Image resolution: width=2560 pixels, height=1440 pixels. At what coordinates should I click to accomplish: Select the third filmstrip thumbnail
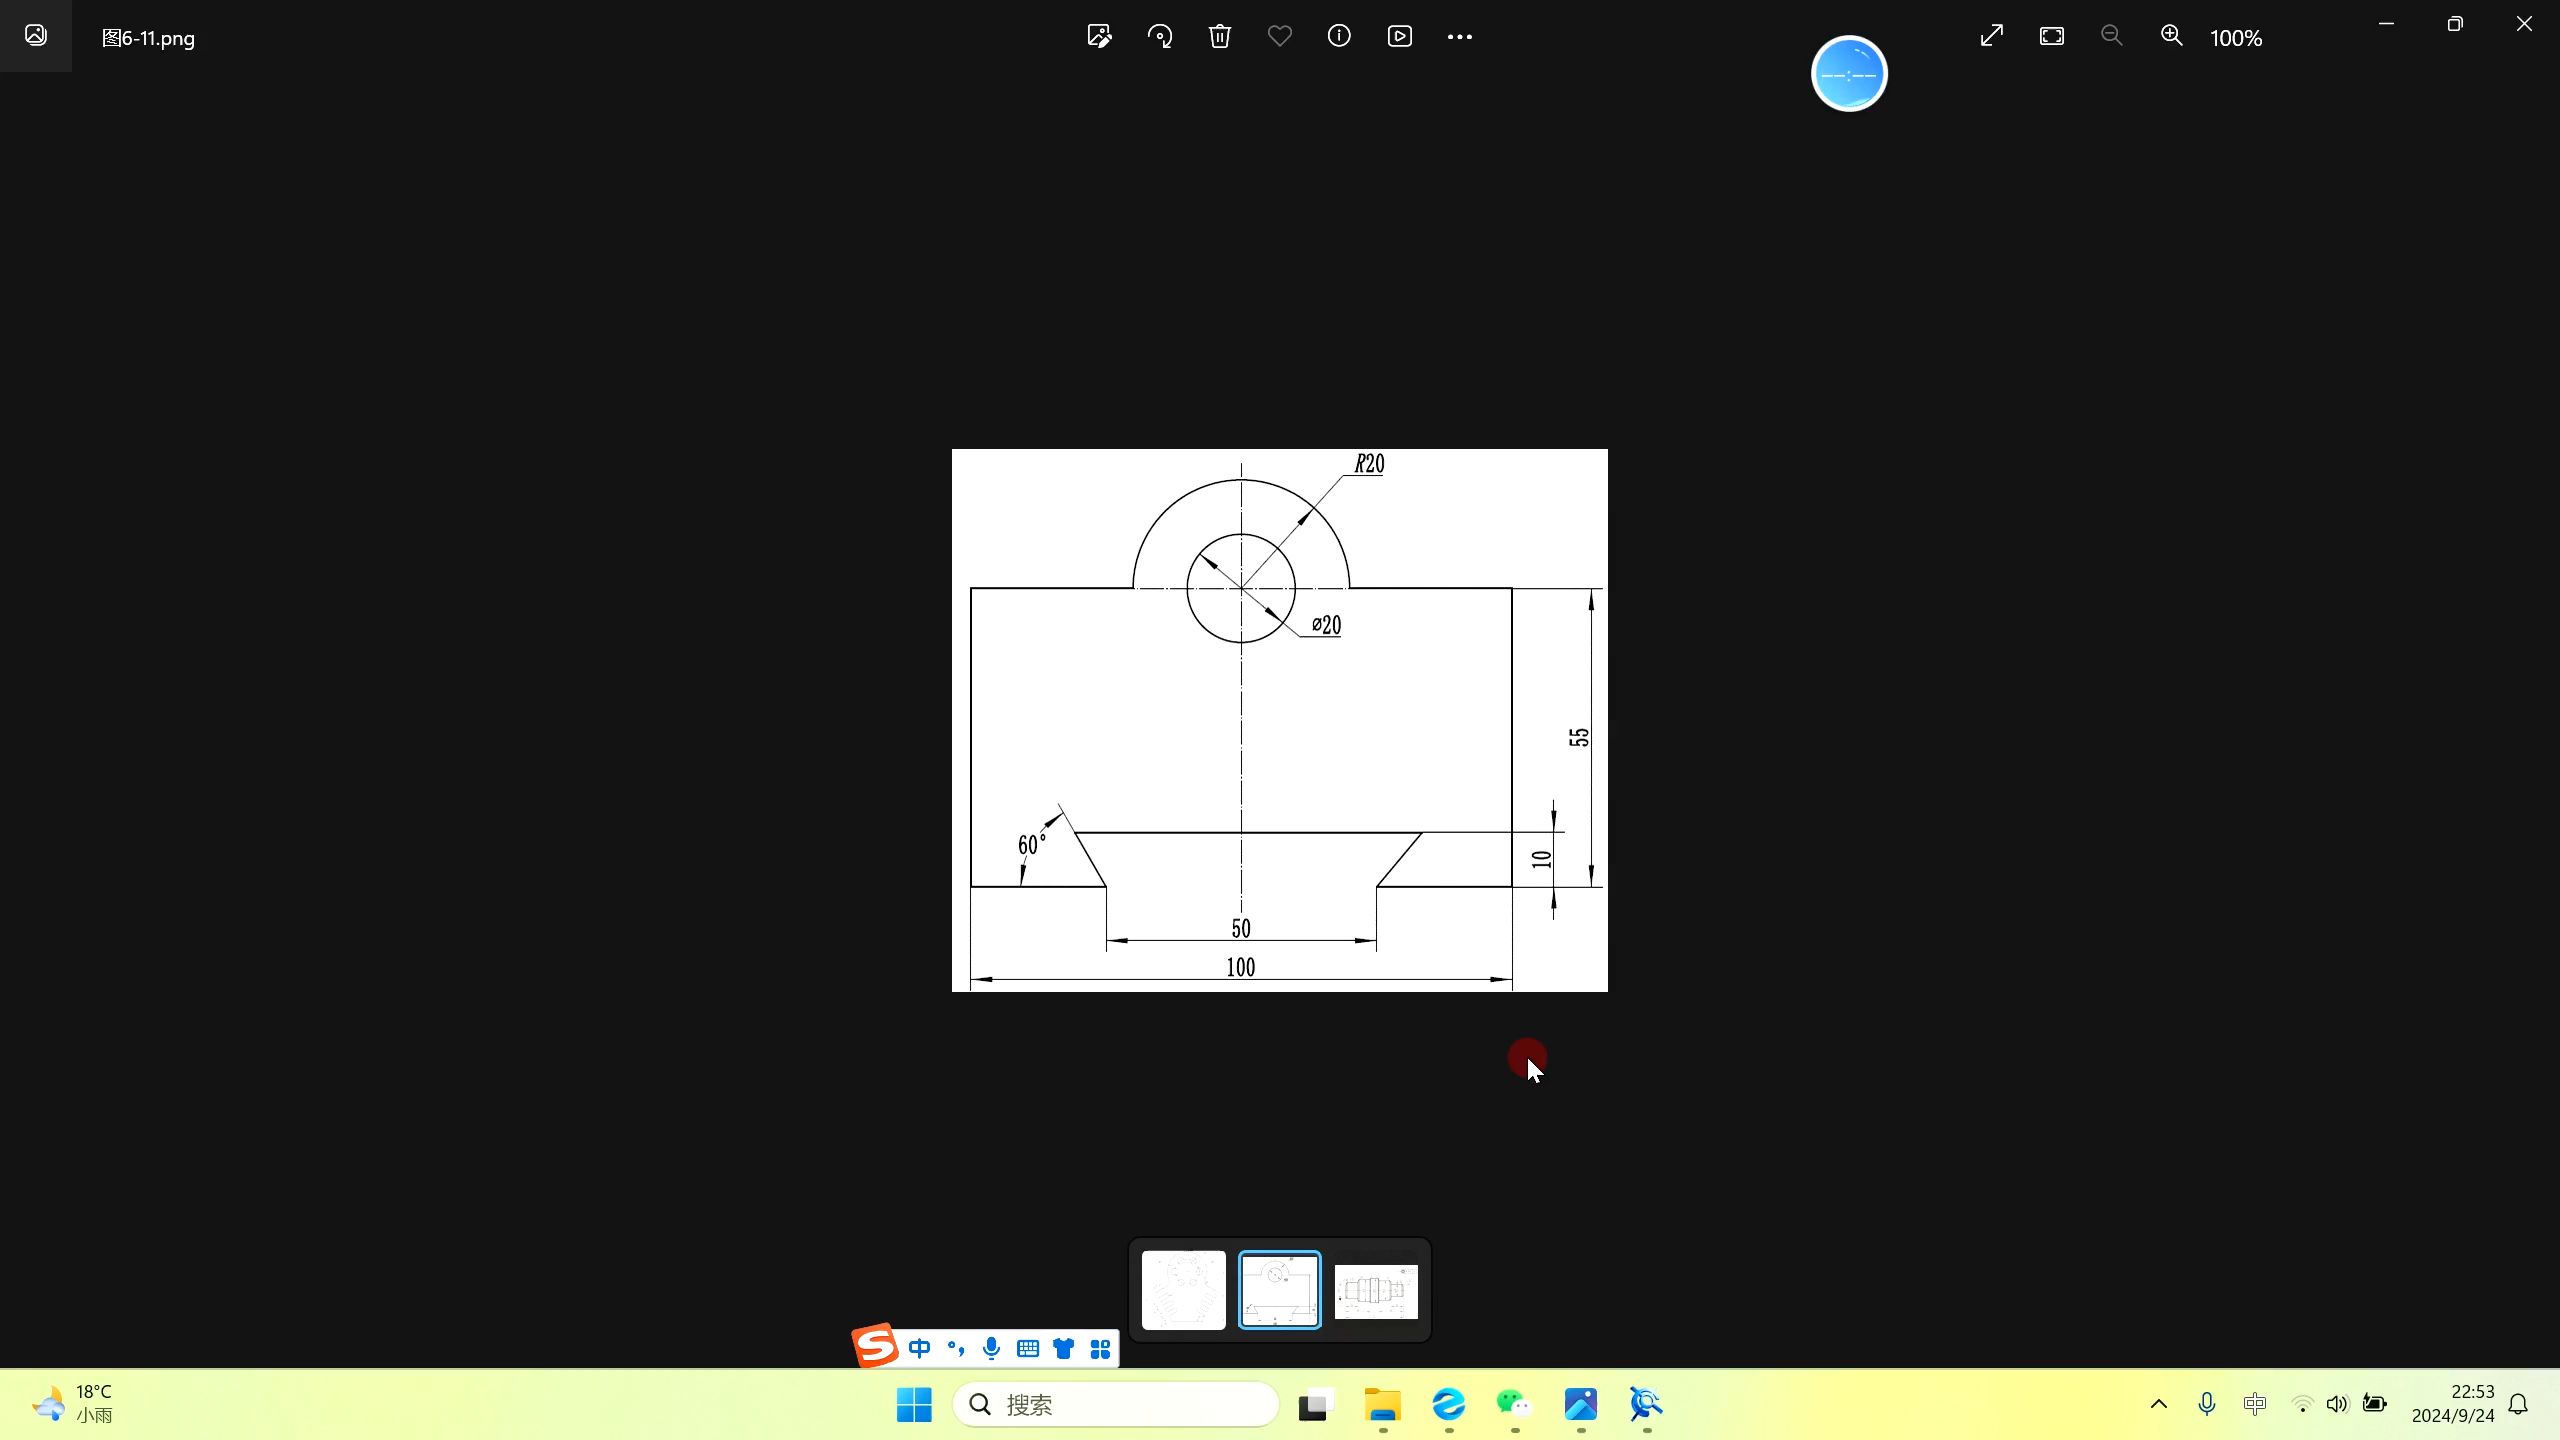point(1376,1291)
